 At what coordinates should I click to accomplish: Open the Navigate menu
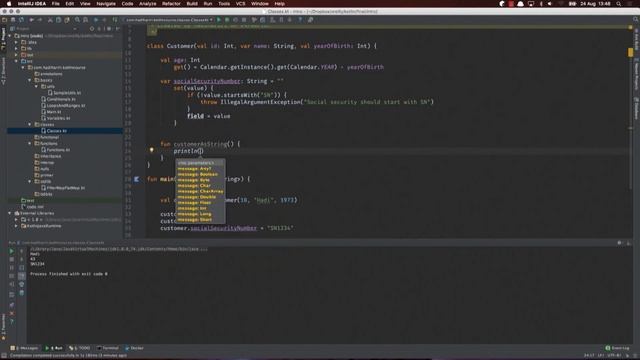pyautogui.click(x=106, y=4)
